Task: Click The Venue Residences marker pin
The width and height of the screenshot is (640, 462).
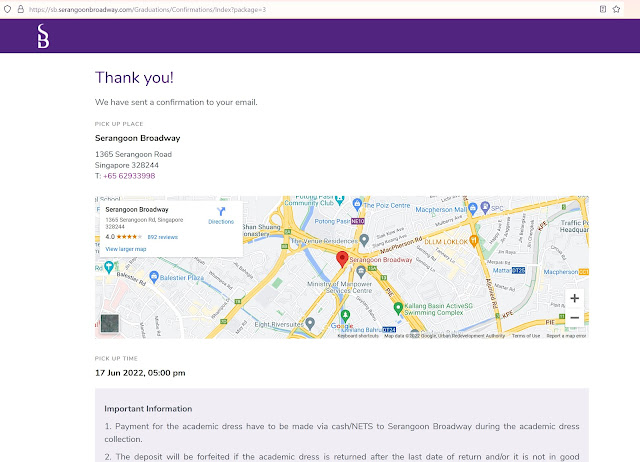Action: click(x=364, y=240)
